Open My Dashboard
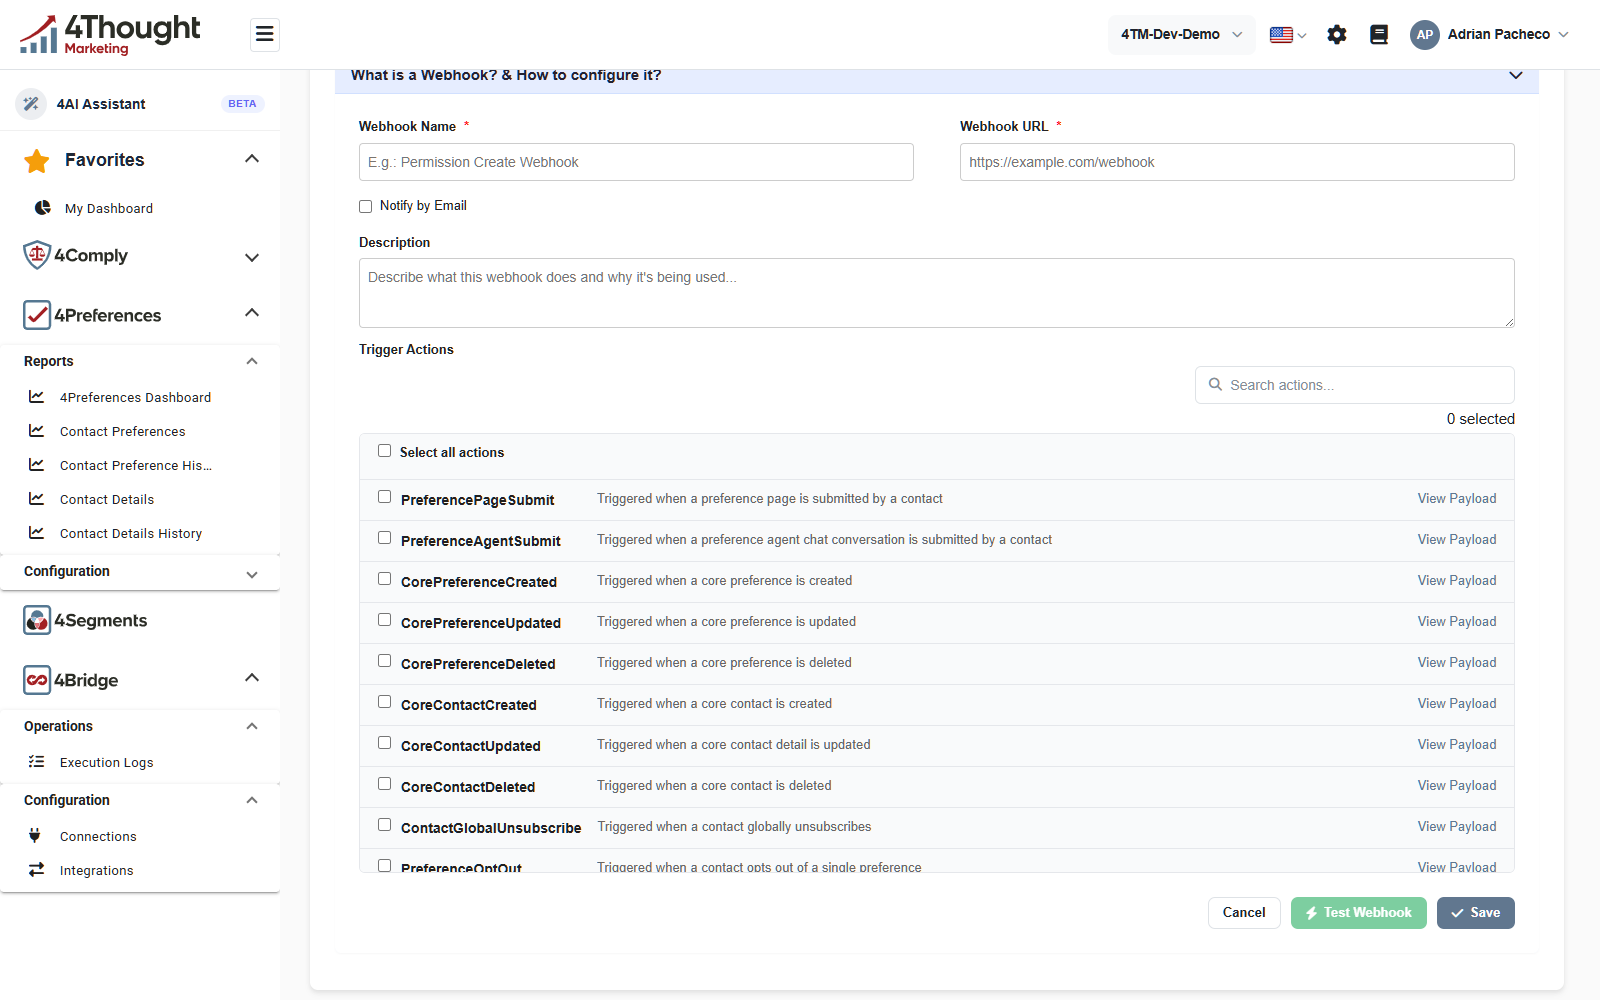1600x1000 pixels. coord(109,209)
